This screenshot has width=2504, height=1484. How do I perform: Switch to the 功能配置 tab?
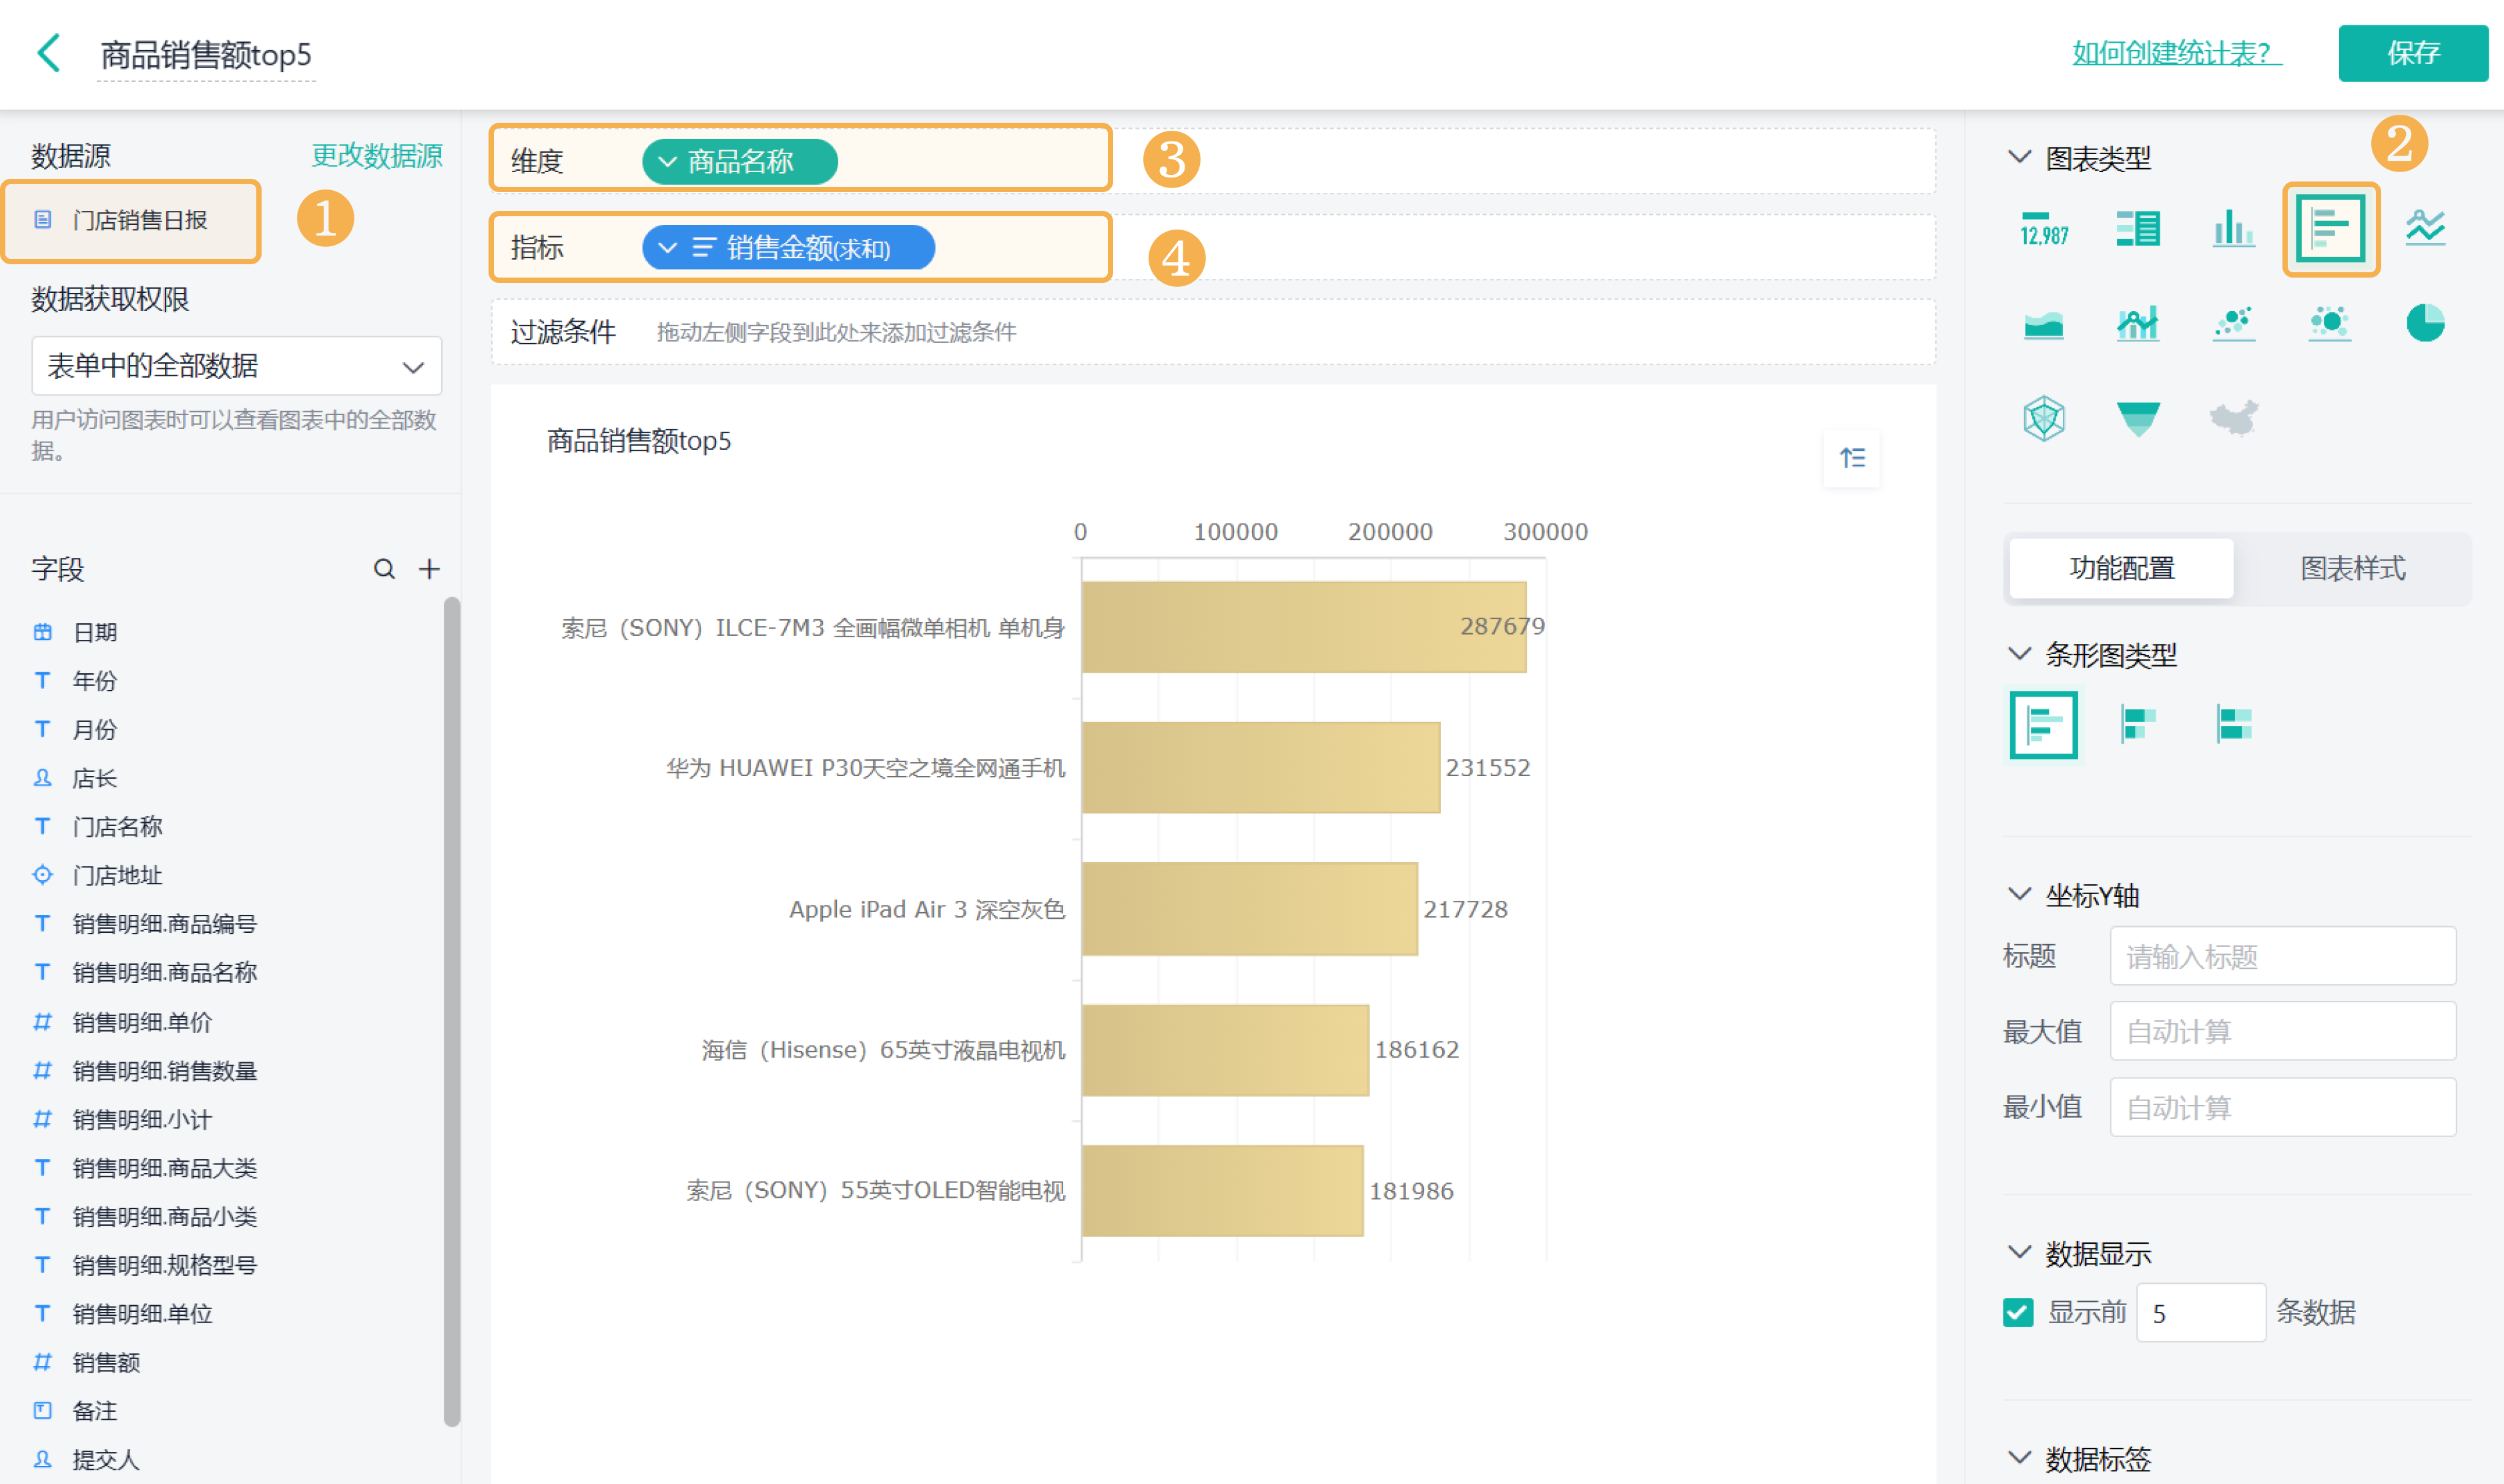click(x=2121, y=568)
